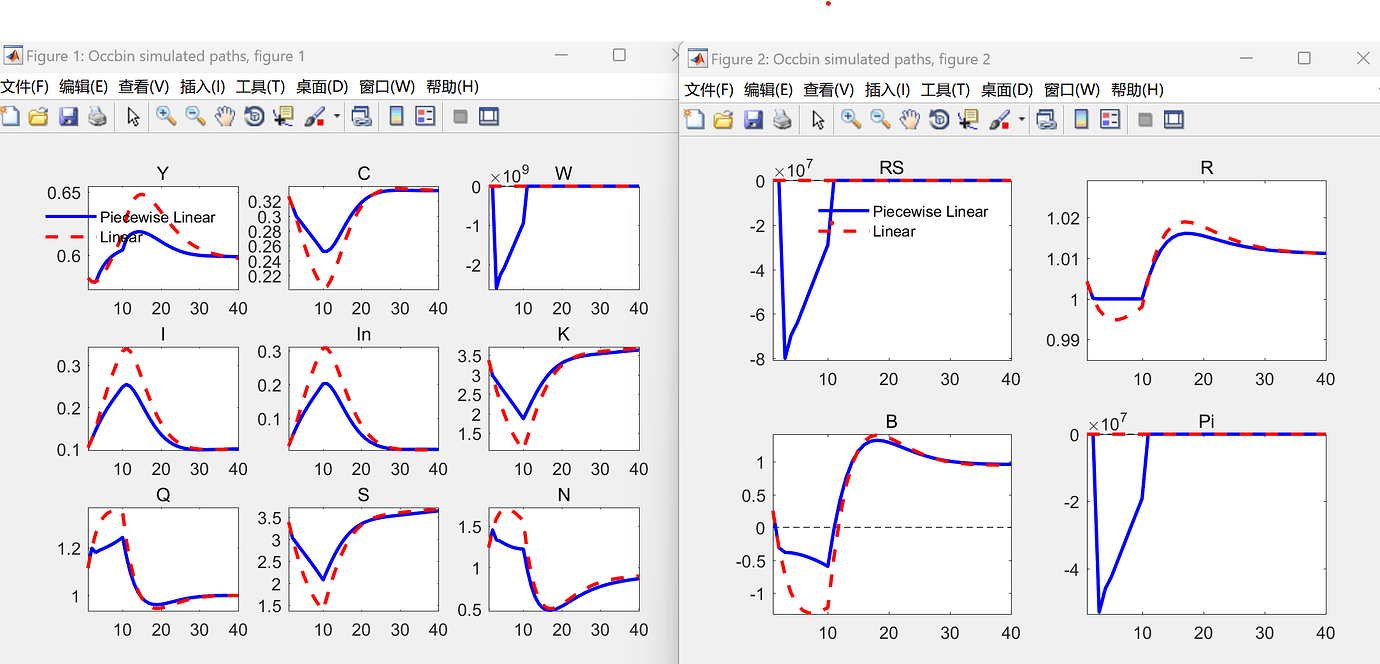Image resolution: width=1380 pixels, height=664 pixels.
Task: Enable data brushing in Figure 2
Action: coord(997,119)
